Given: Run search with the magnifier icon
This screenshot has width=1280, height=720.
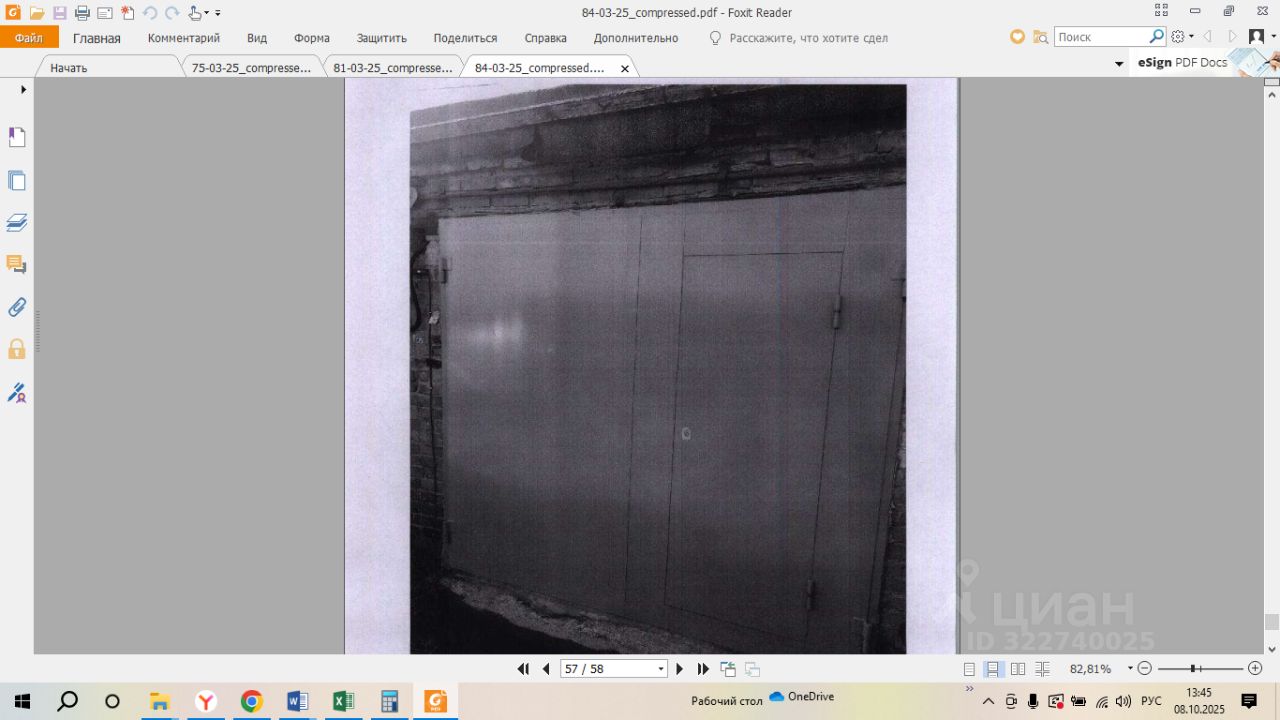Looking at the screenshot, I should pos(1157,37).
